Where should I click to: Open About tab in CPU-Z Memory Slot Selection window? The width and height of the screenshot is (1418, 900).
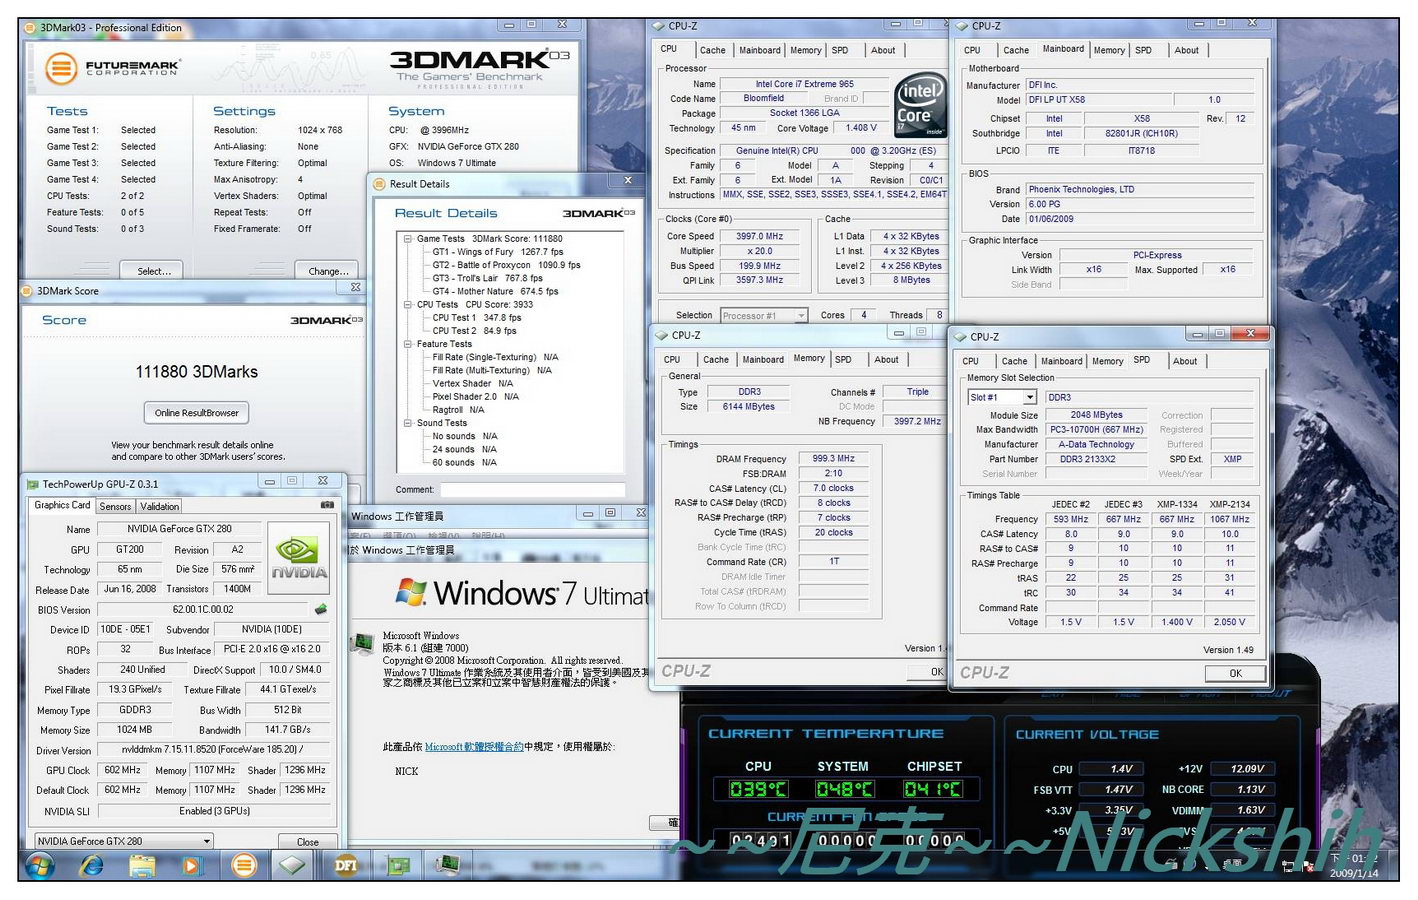click(1185, 362)
